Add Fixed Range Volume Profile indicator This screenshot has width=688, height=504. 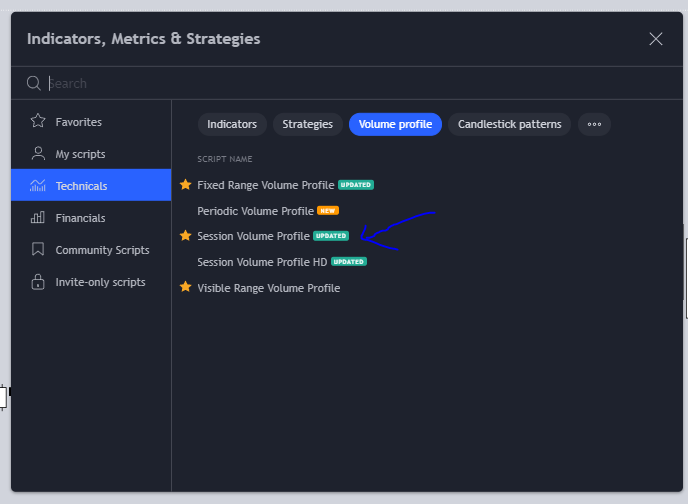tap(265, 185)
